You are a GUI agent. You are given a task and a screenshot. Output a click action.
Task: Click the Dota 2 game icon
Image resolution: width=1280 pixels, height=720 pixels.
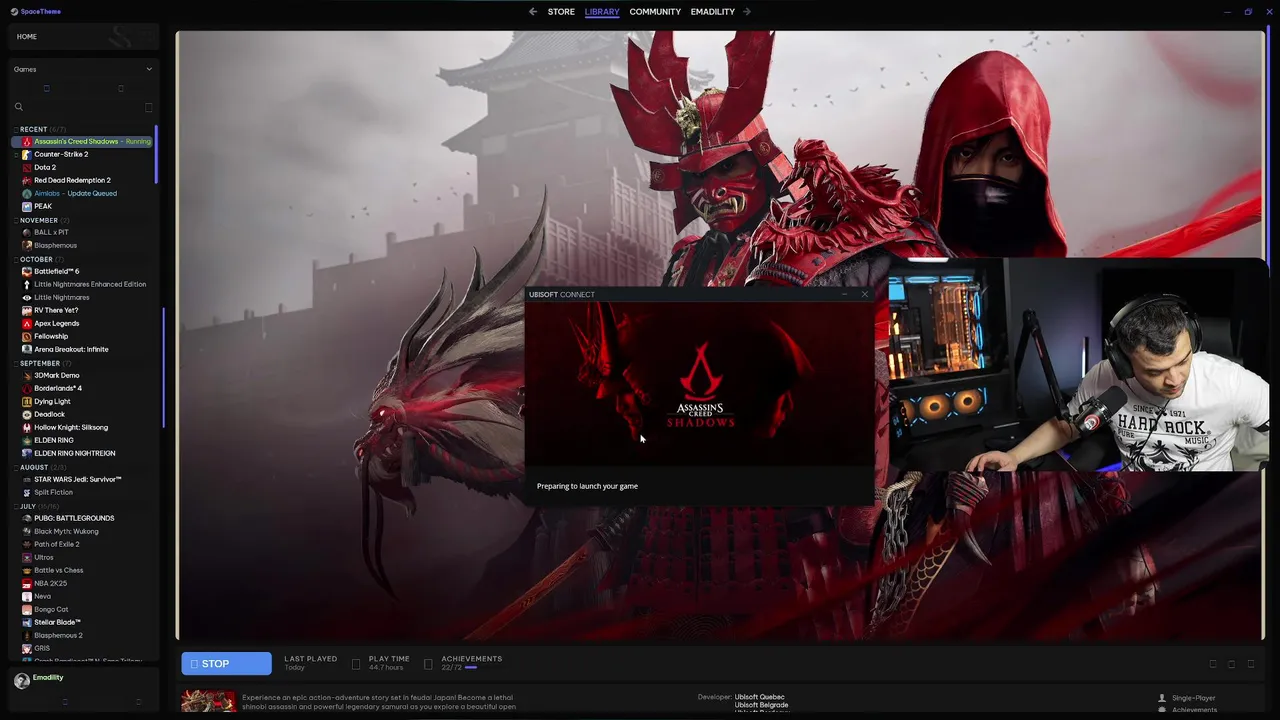click(x=27, y=168)
